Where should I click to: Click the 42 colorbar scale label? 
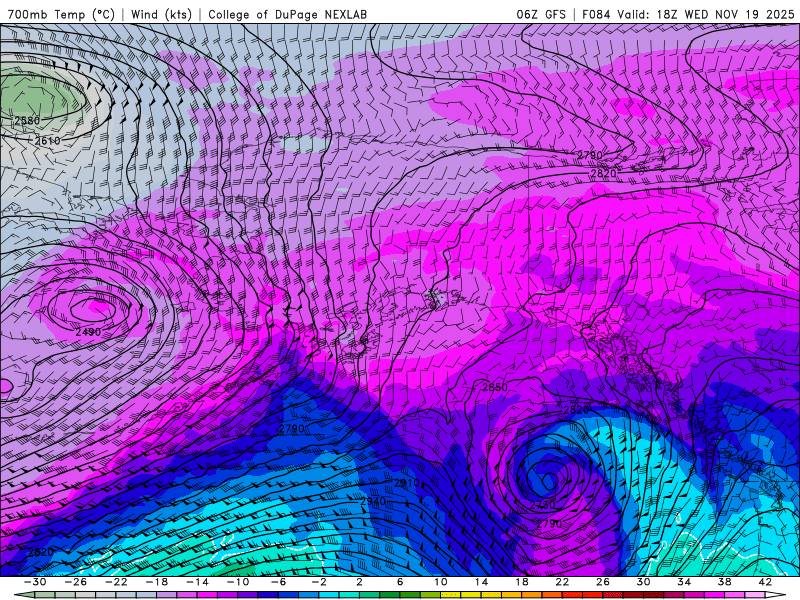[764, 582]
